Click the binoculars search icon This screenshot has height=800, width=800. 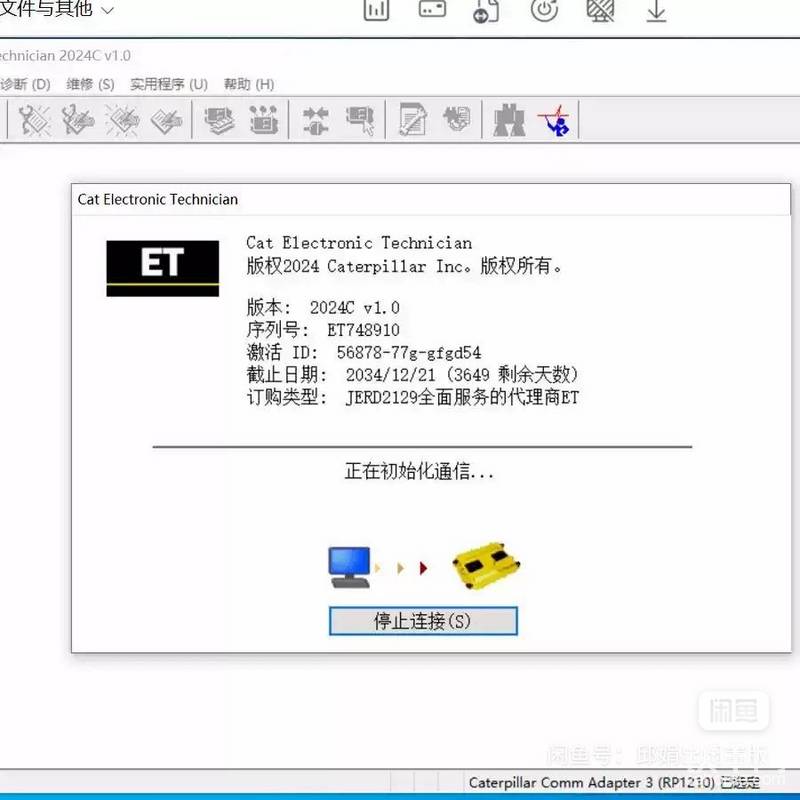point(509,121)
